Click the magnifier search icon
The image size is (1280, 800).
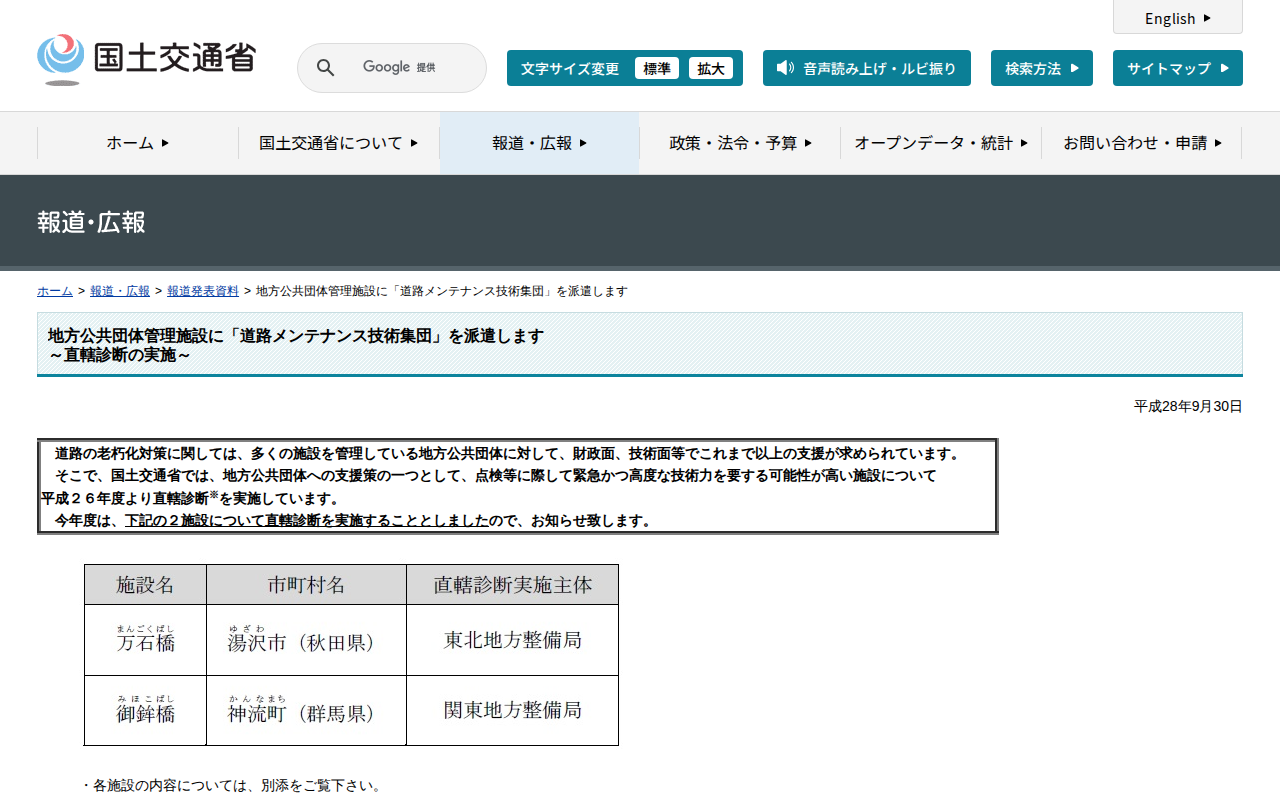click(325, 68)
